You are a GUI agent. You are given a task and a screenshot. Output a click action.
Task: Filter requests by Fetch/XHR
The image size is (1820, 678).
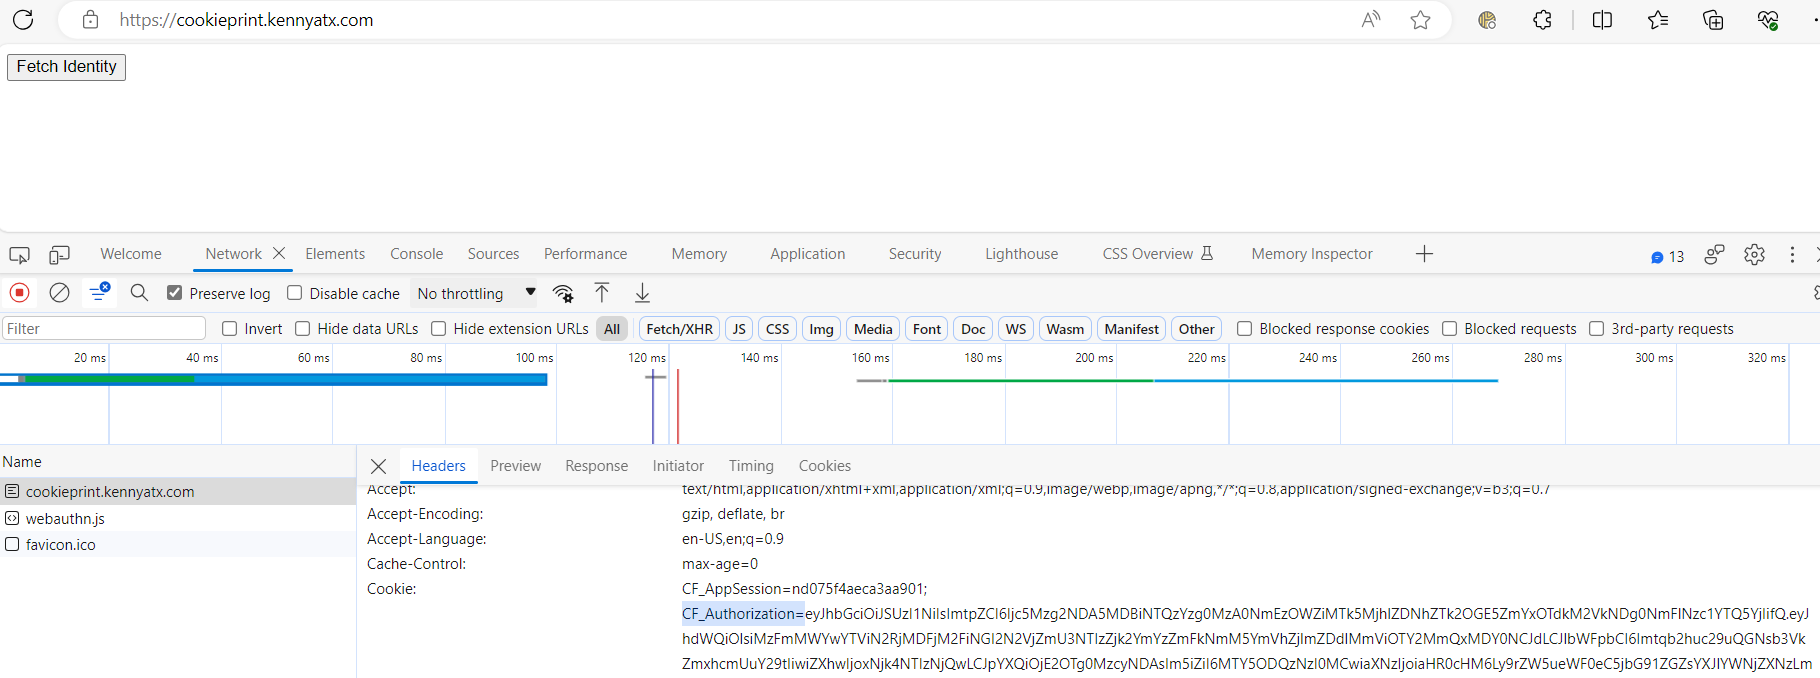pyautogui.click(x=679, y=329)
